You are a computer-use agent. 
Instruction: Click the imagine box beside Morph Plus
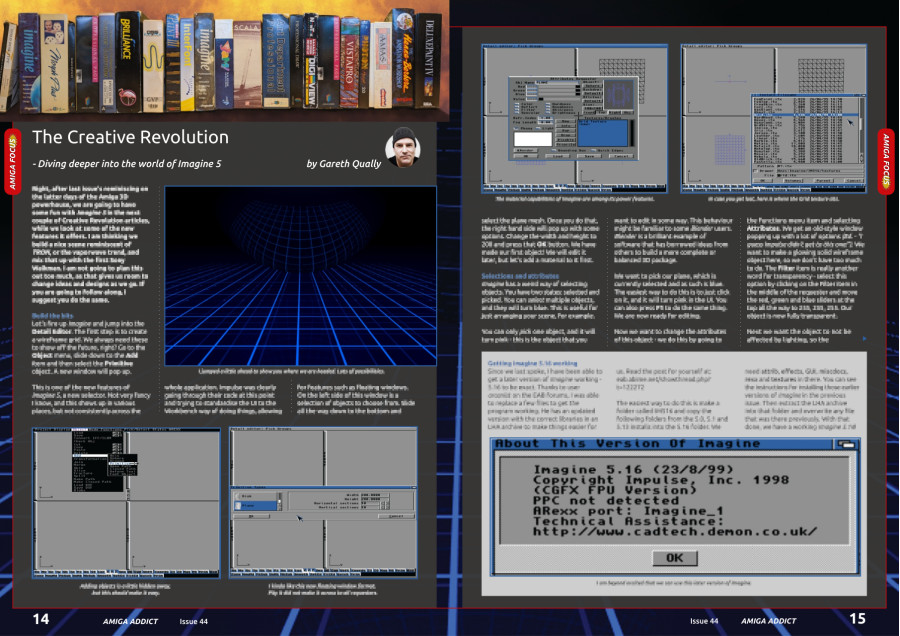29,62
